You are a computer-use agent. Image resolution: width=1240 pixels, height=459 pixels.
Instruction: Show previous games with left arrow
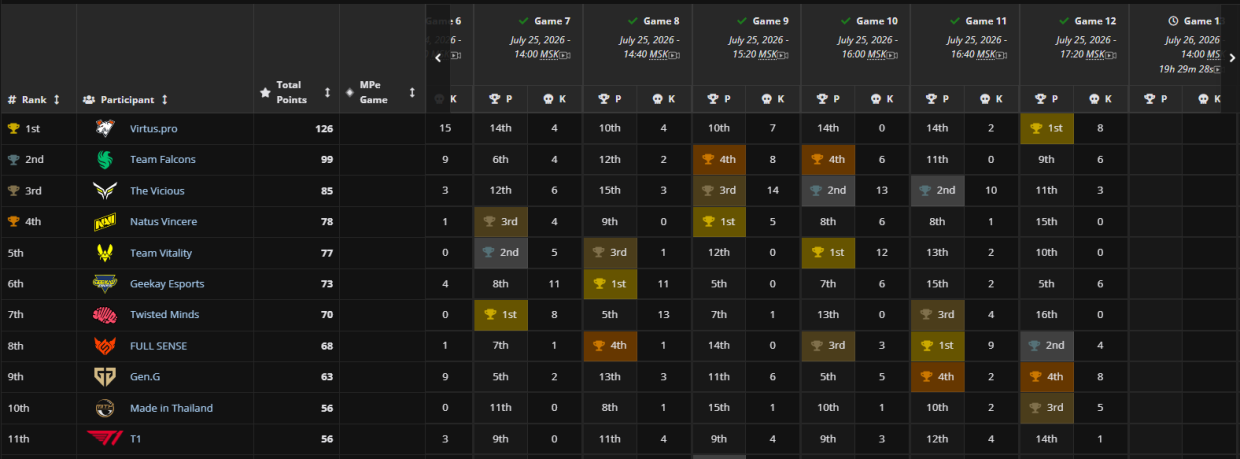[438, 58]
